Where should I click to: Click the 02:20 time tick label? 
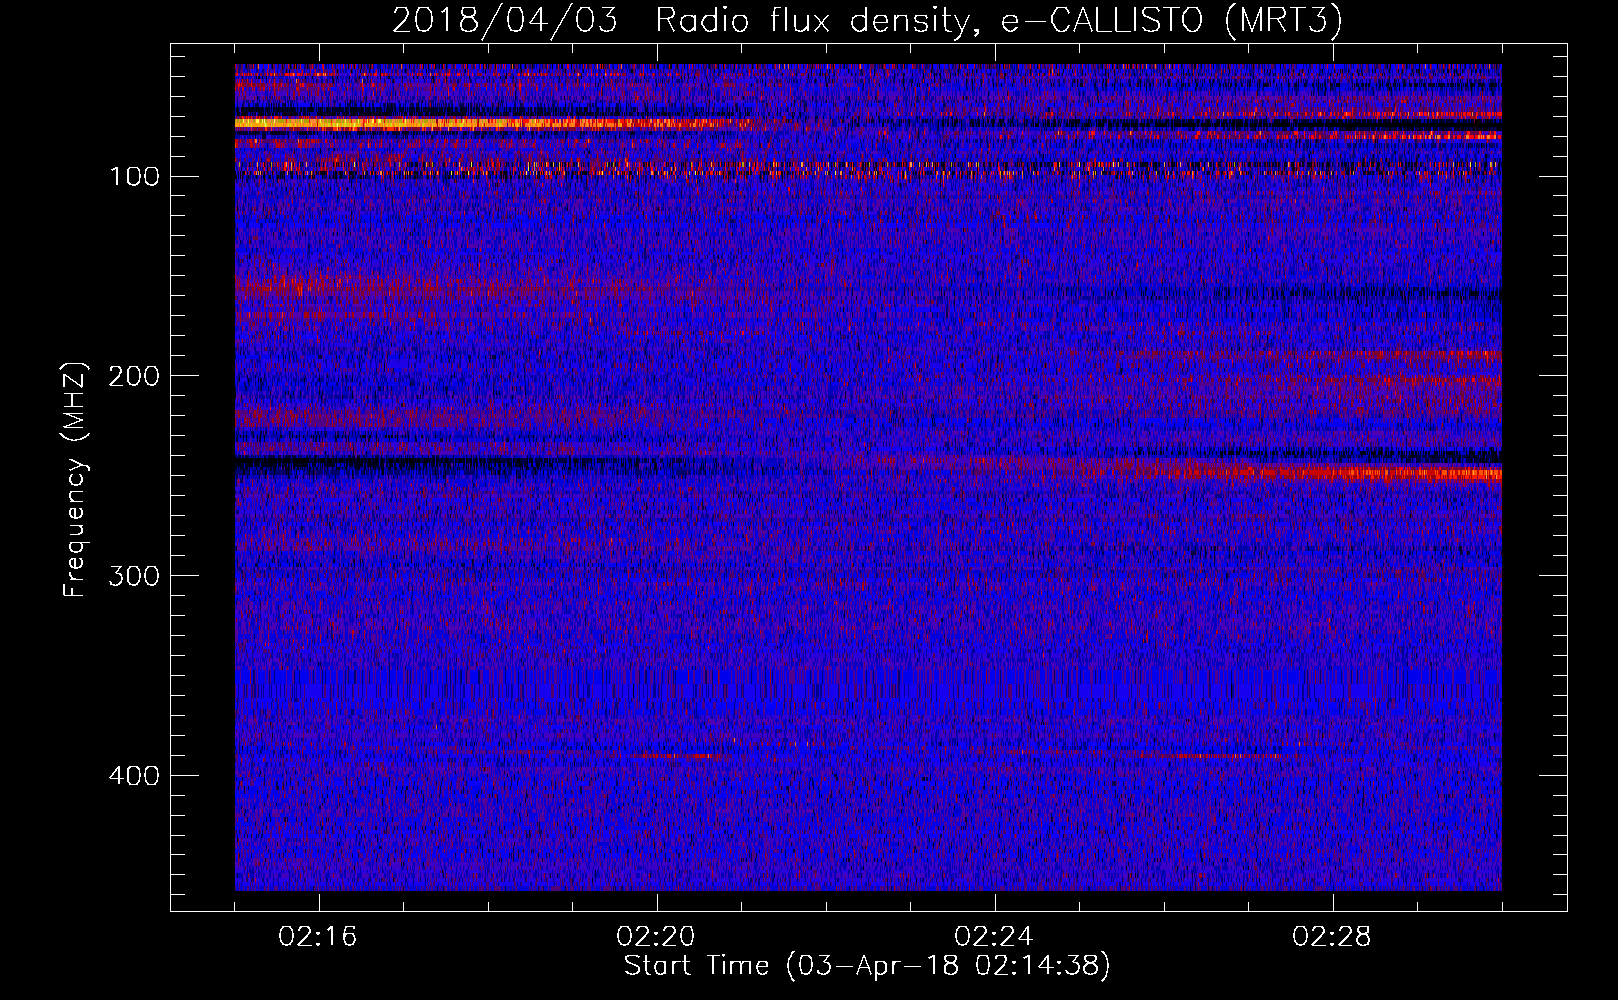(656, 937)
